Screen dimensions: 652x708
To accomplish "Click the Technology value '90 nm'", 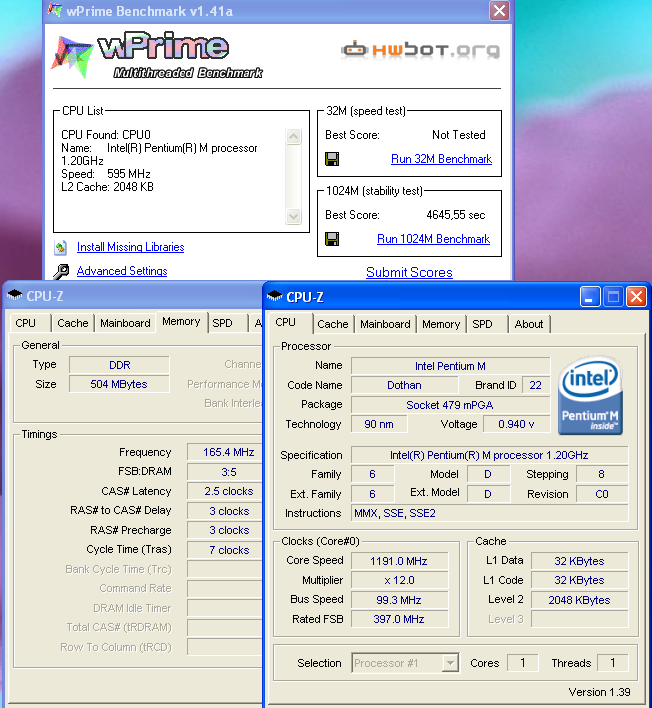I will pos(379,424).
